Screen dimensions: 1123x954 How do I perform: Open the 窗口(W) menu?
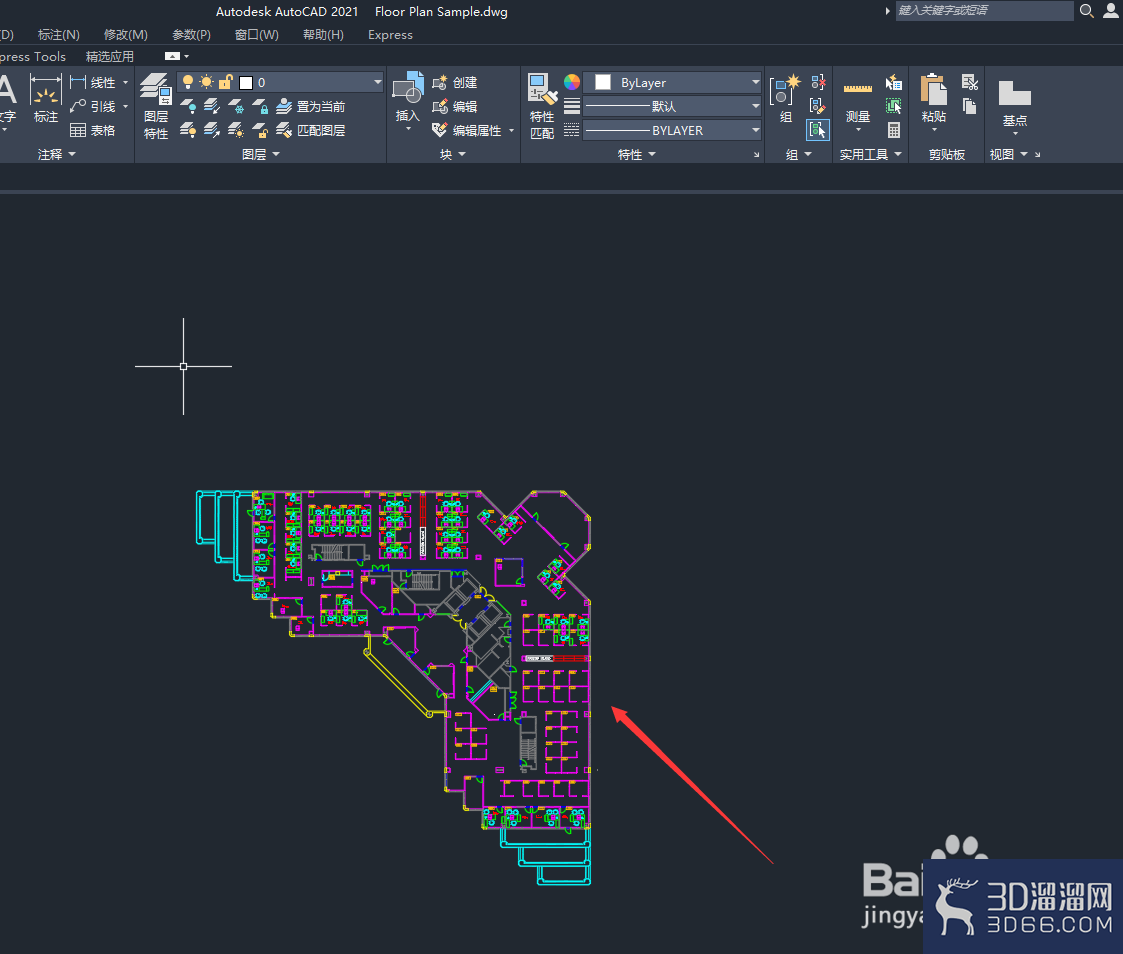pyautogui.click(x=256, y=34)
